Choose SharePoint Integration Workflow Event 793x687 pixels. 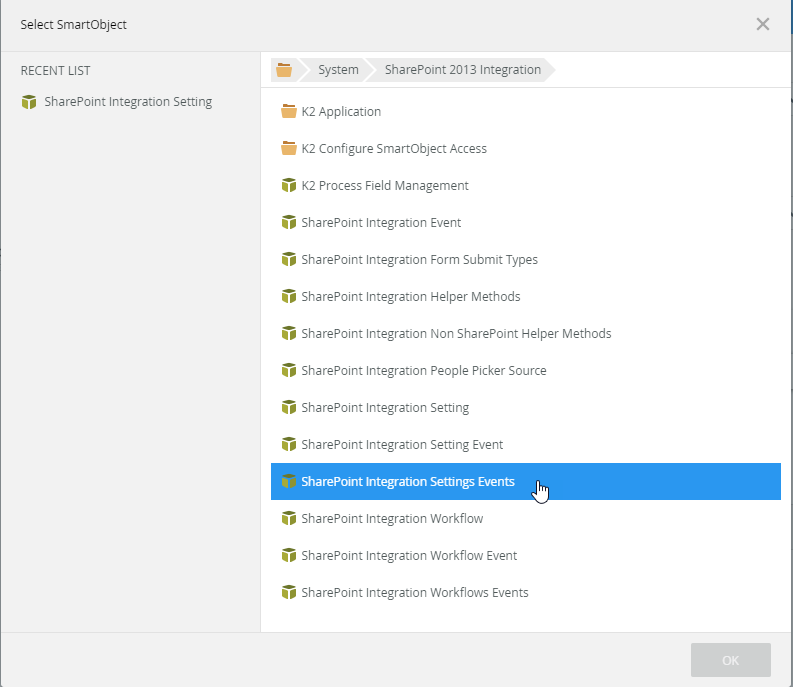tap(409, 556)
